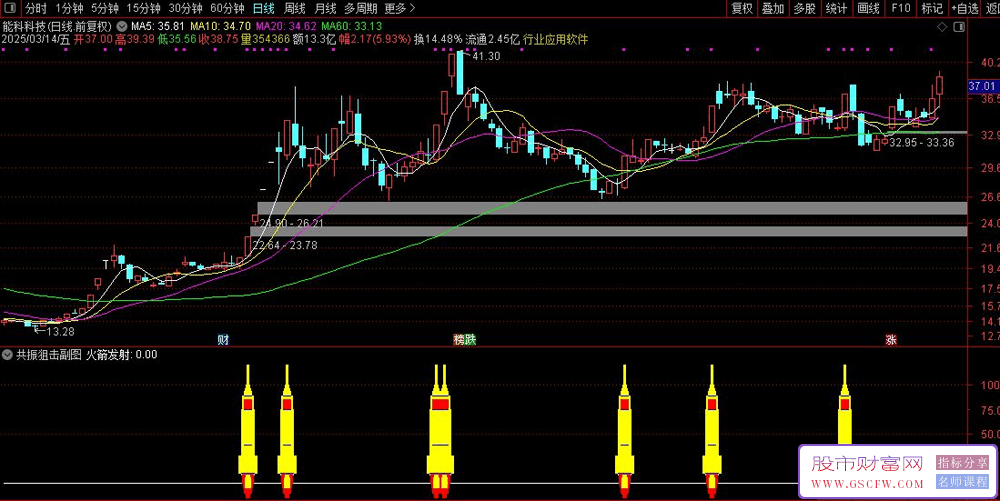Select the 15分钟 period tab
The image size is (1000, 501).
tap(143, 8)
